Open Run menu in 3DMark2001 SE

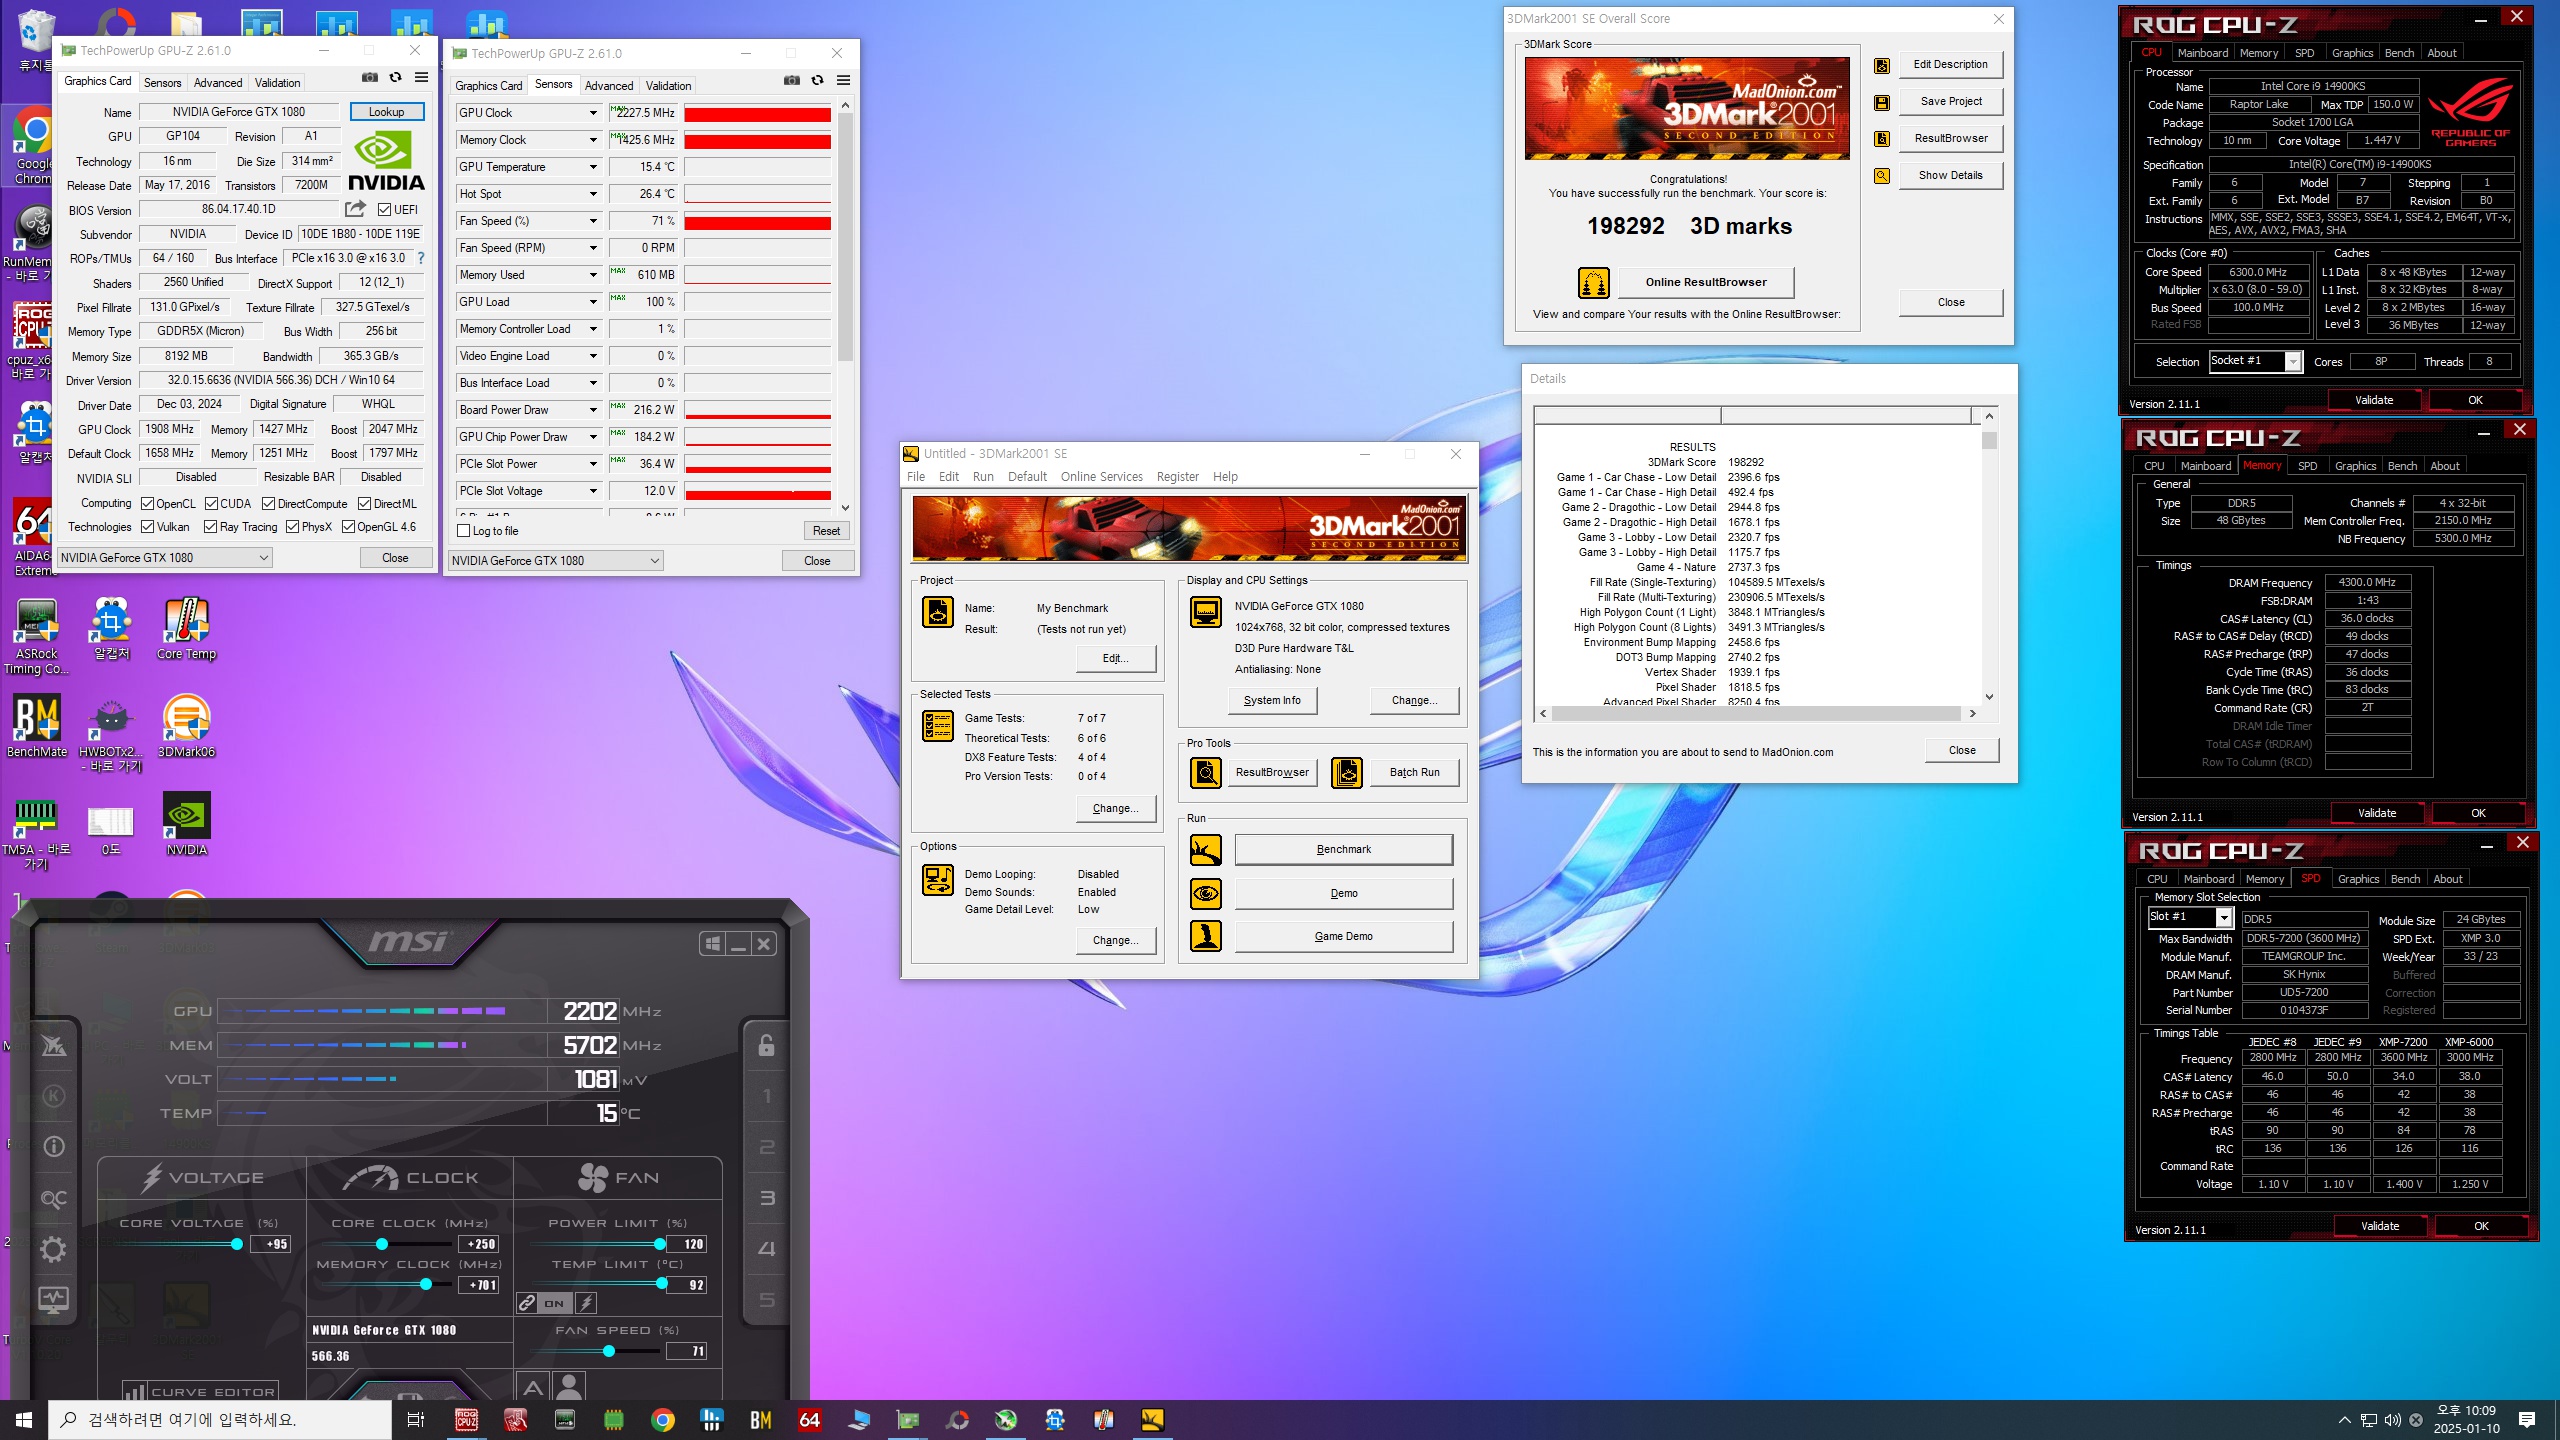click(983, 477)
